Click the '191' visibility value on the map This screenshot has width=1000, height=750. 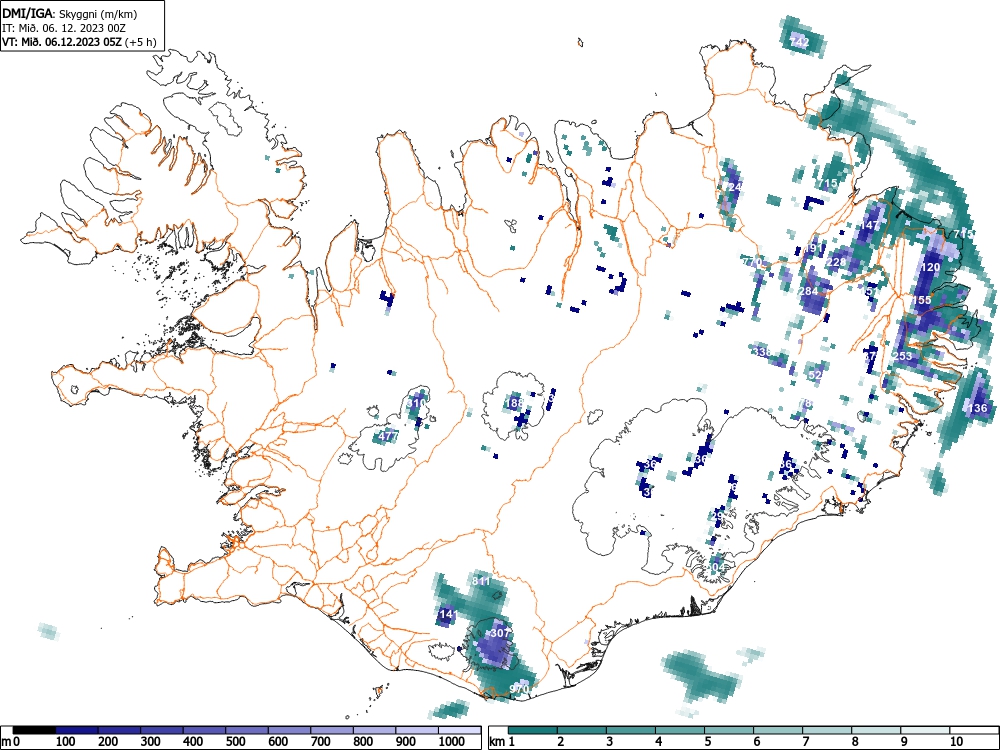[x=816, y=248]
